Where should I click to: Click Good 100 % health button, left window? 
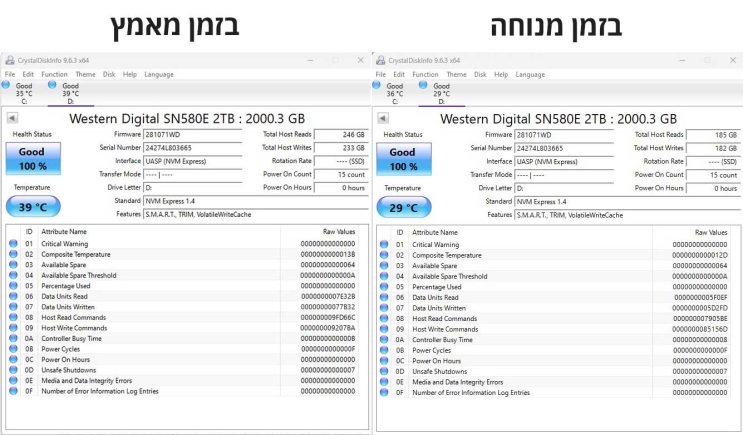click(x=33, y=159)
